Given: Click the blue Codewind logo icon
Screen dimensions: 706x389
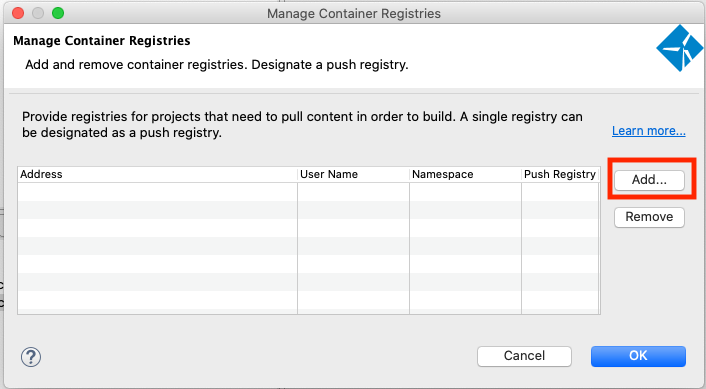Looking at the screenshot, I should point(679,48).
